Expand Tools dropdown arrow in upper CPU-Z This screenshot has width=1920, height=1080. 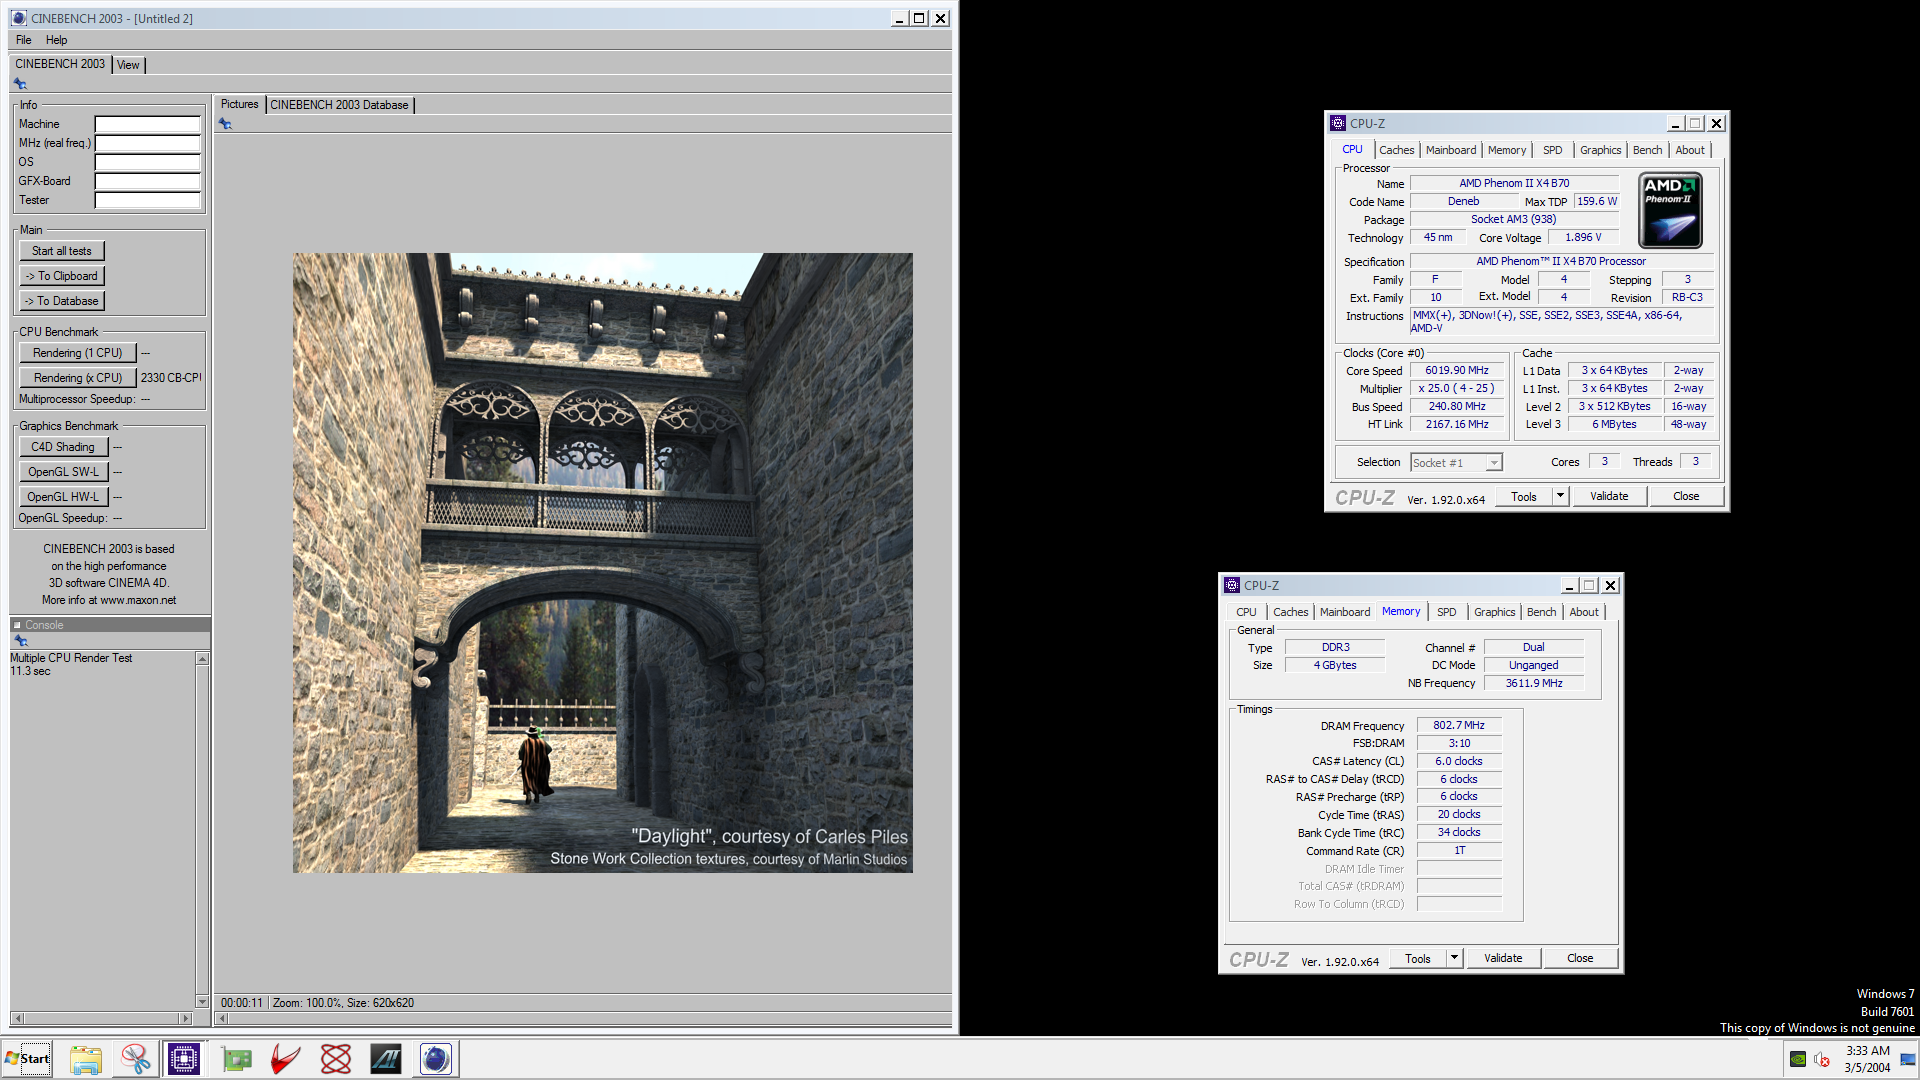(1560, 496)
